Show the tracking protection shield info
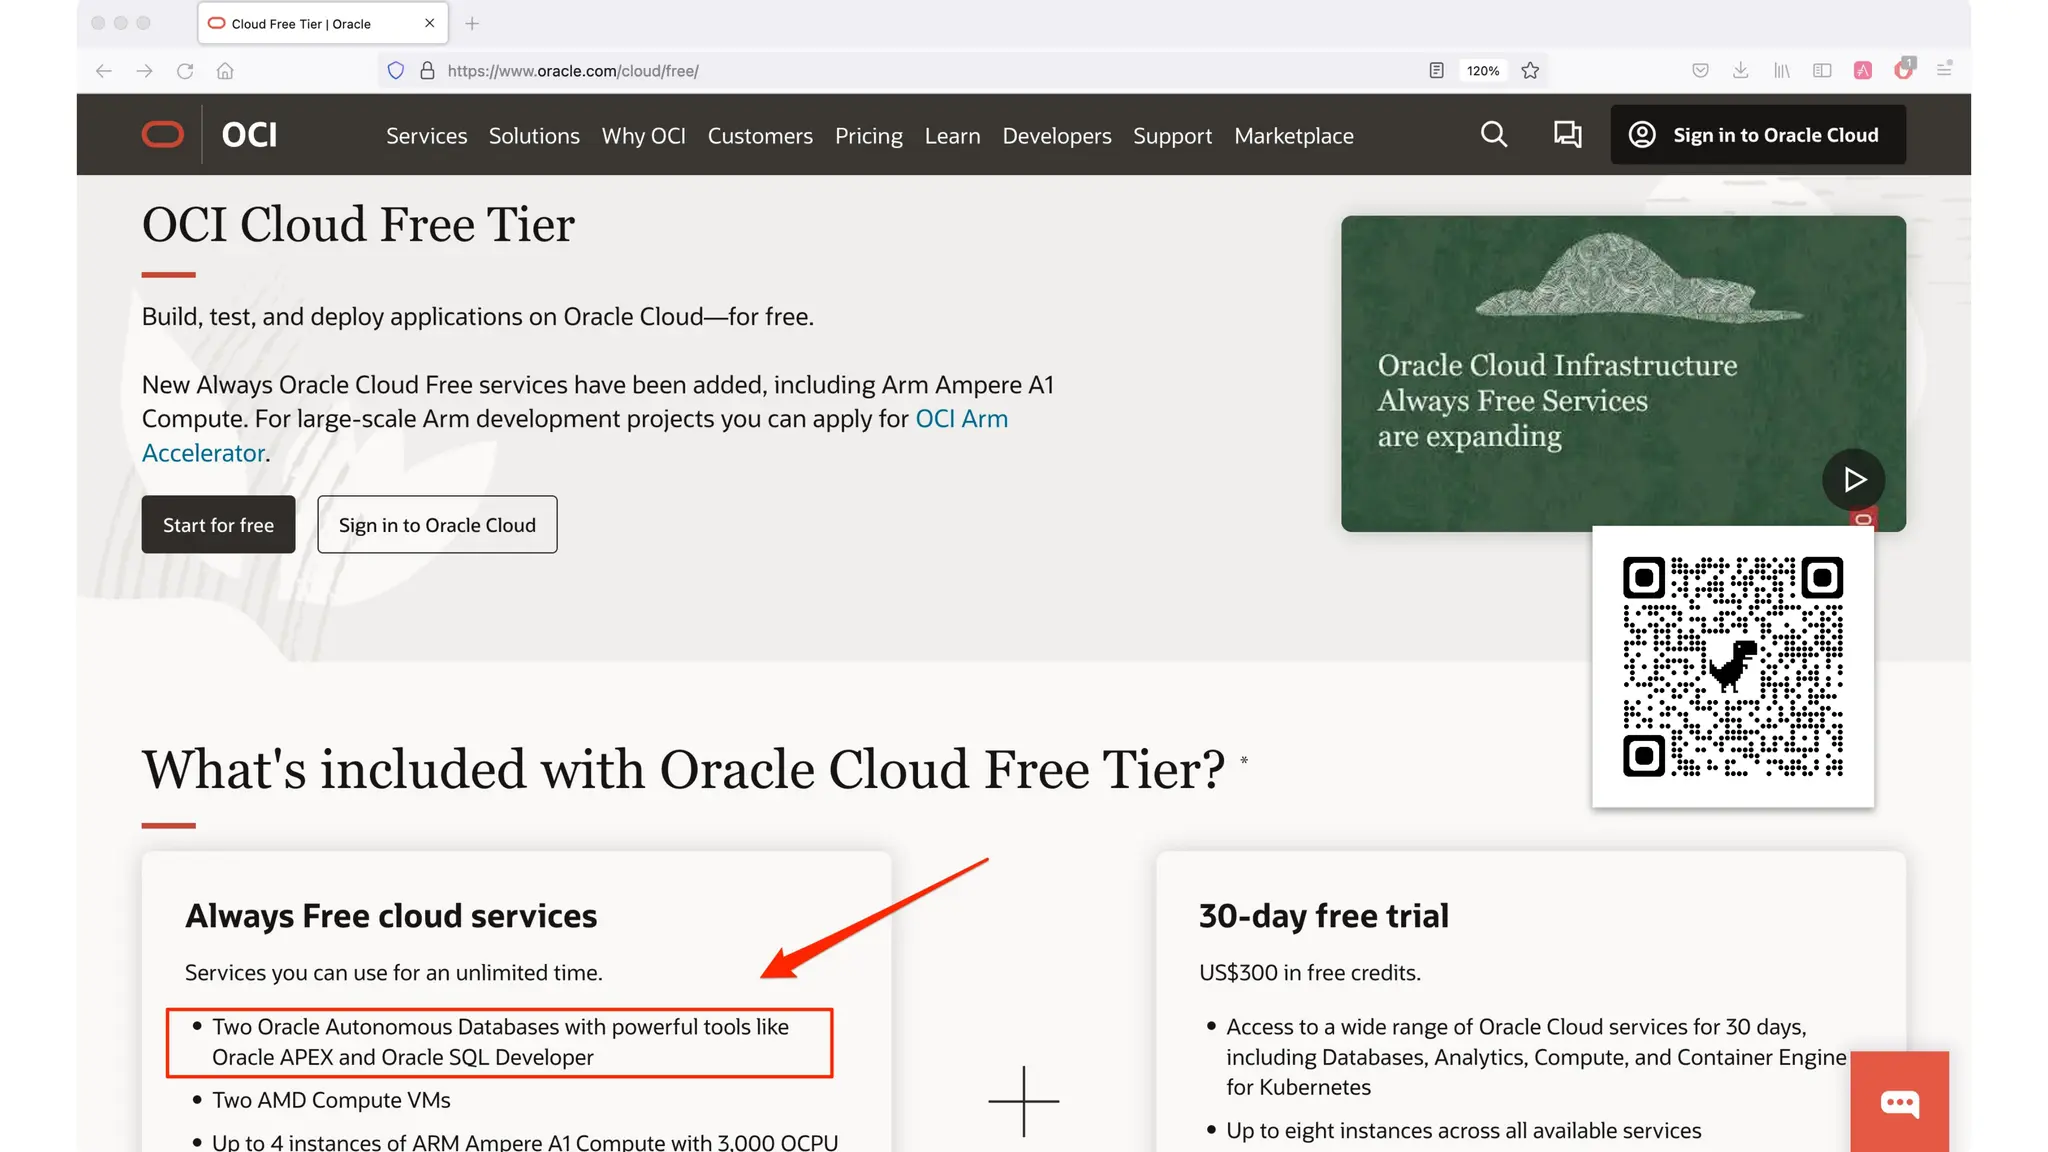This screenshot has width=2048, height=1152. tap(396, 70)
